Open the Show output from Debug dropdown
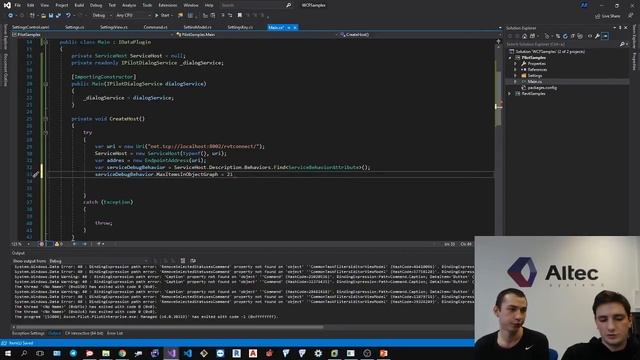The height and width of the screenshot is (360, 640). click(98, 261)
